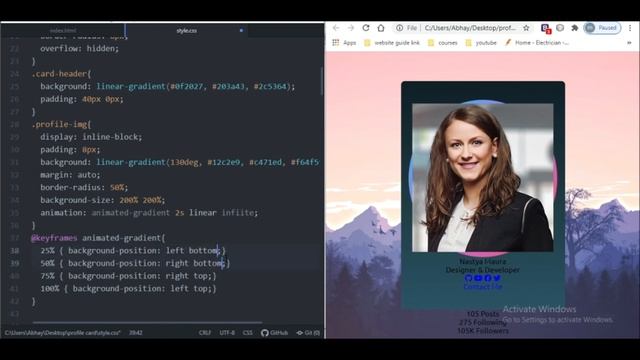640x360 pixels.
Task: Open the youtube bookmark folder
Action: tap(481, 42)
